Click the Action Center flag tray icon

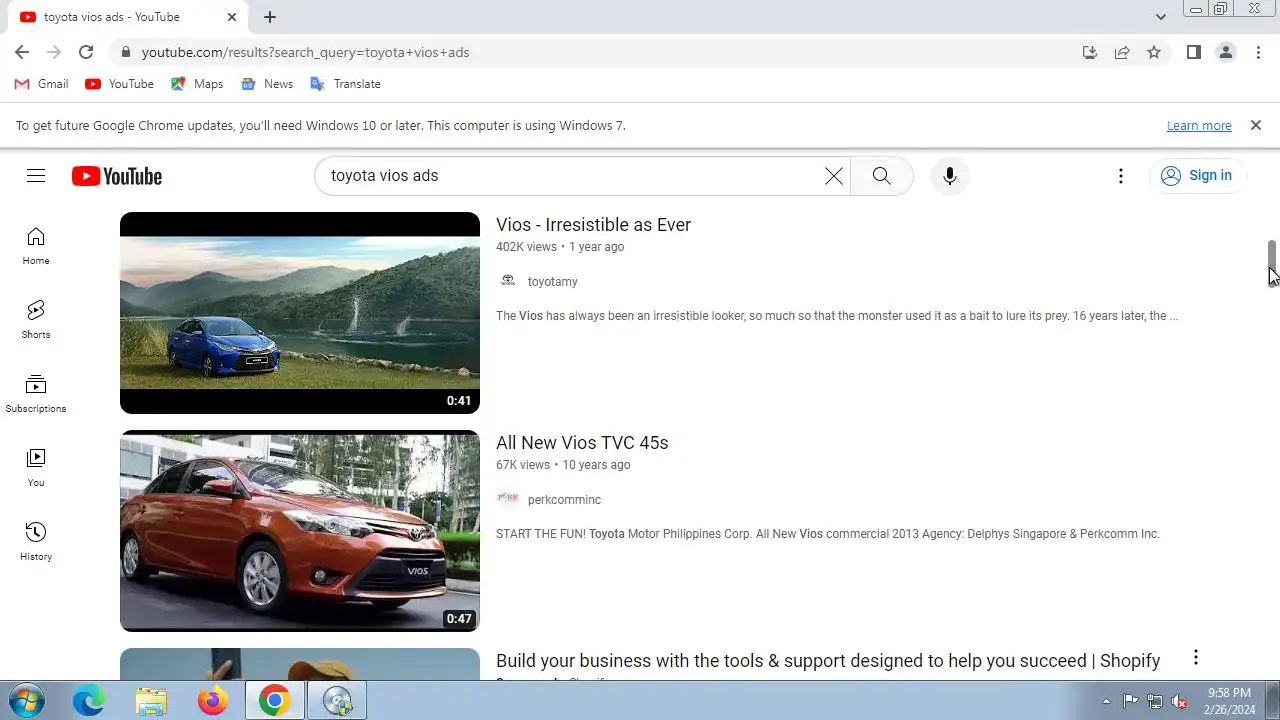[x=1130, y=701]
